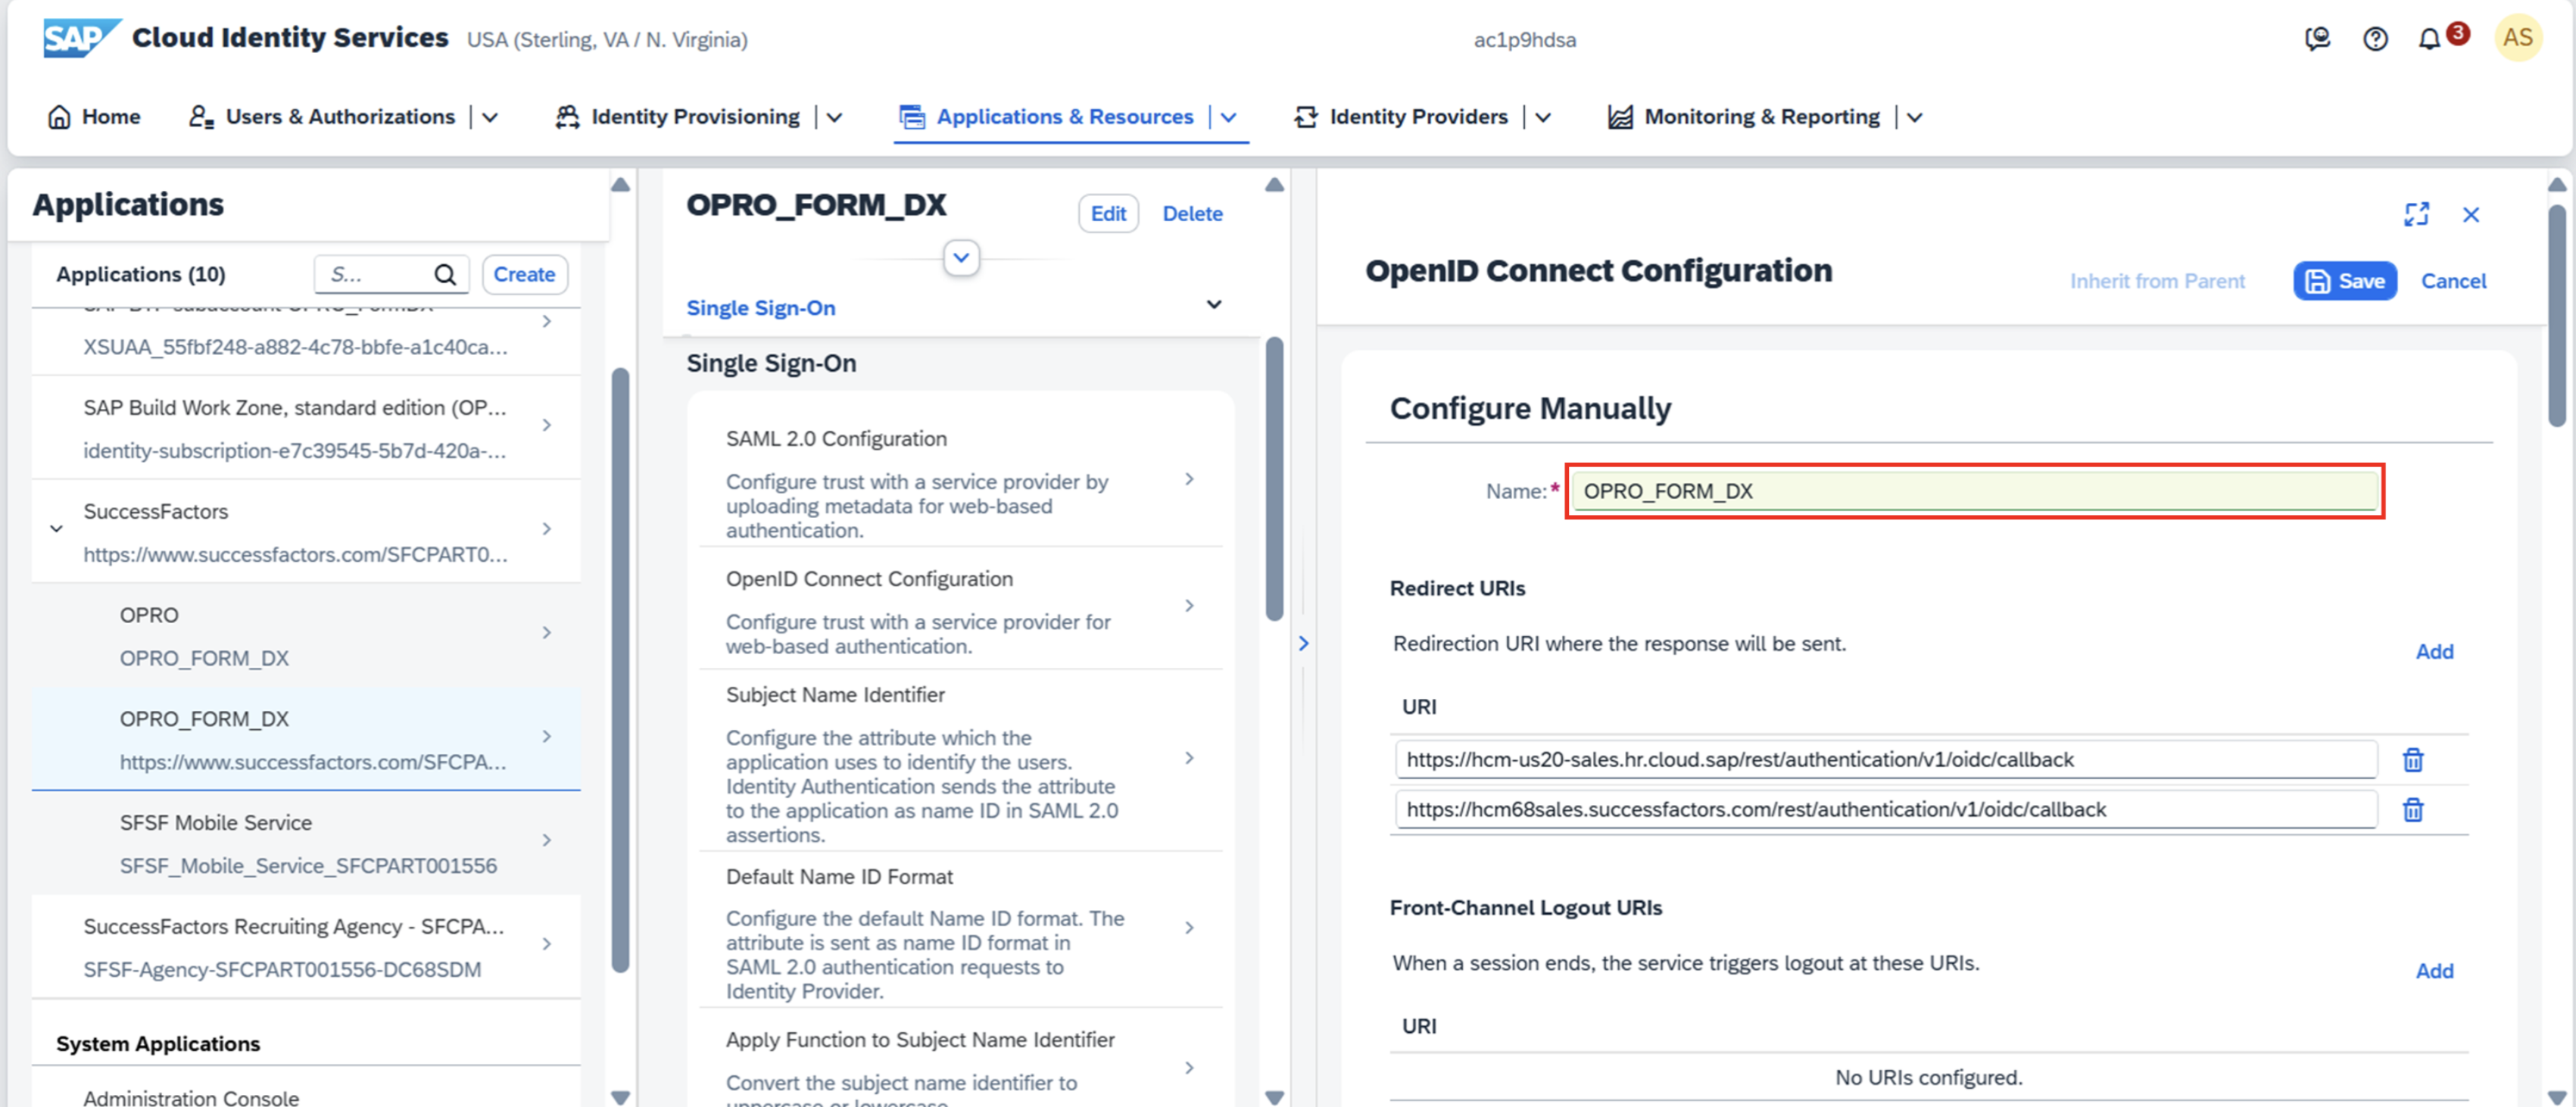Close the OpenID Connect Configuration panel
The width and height of the screenshot is (2576, 1107).
[2470, 215]
